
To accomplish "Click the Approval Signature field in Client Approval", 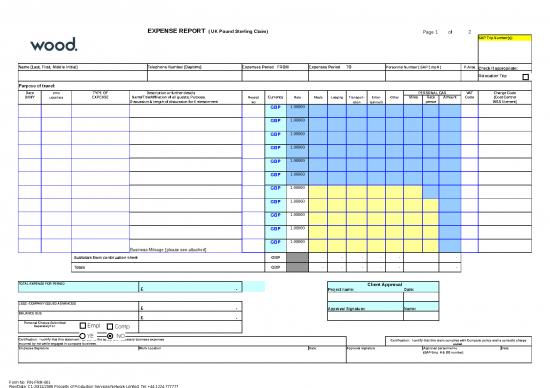I will point(365,316).
